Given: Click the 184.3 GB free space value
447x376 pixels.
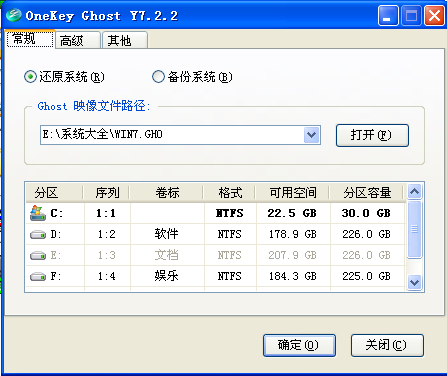Looking at the screenshot, I should tap(293, 276).
